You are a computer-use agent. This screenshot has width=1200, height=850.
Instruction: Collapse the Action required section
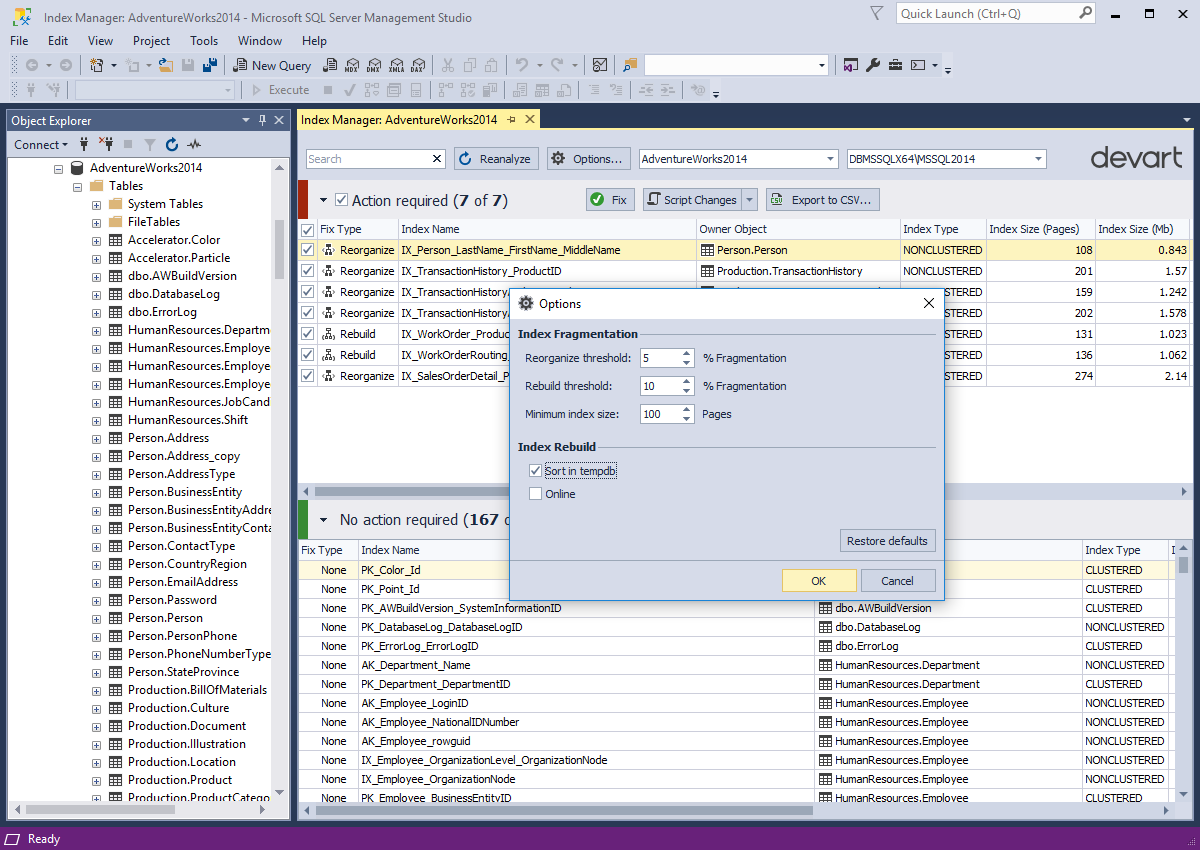click(324, 200)
